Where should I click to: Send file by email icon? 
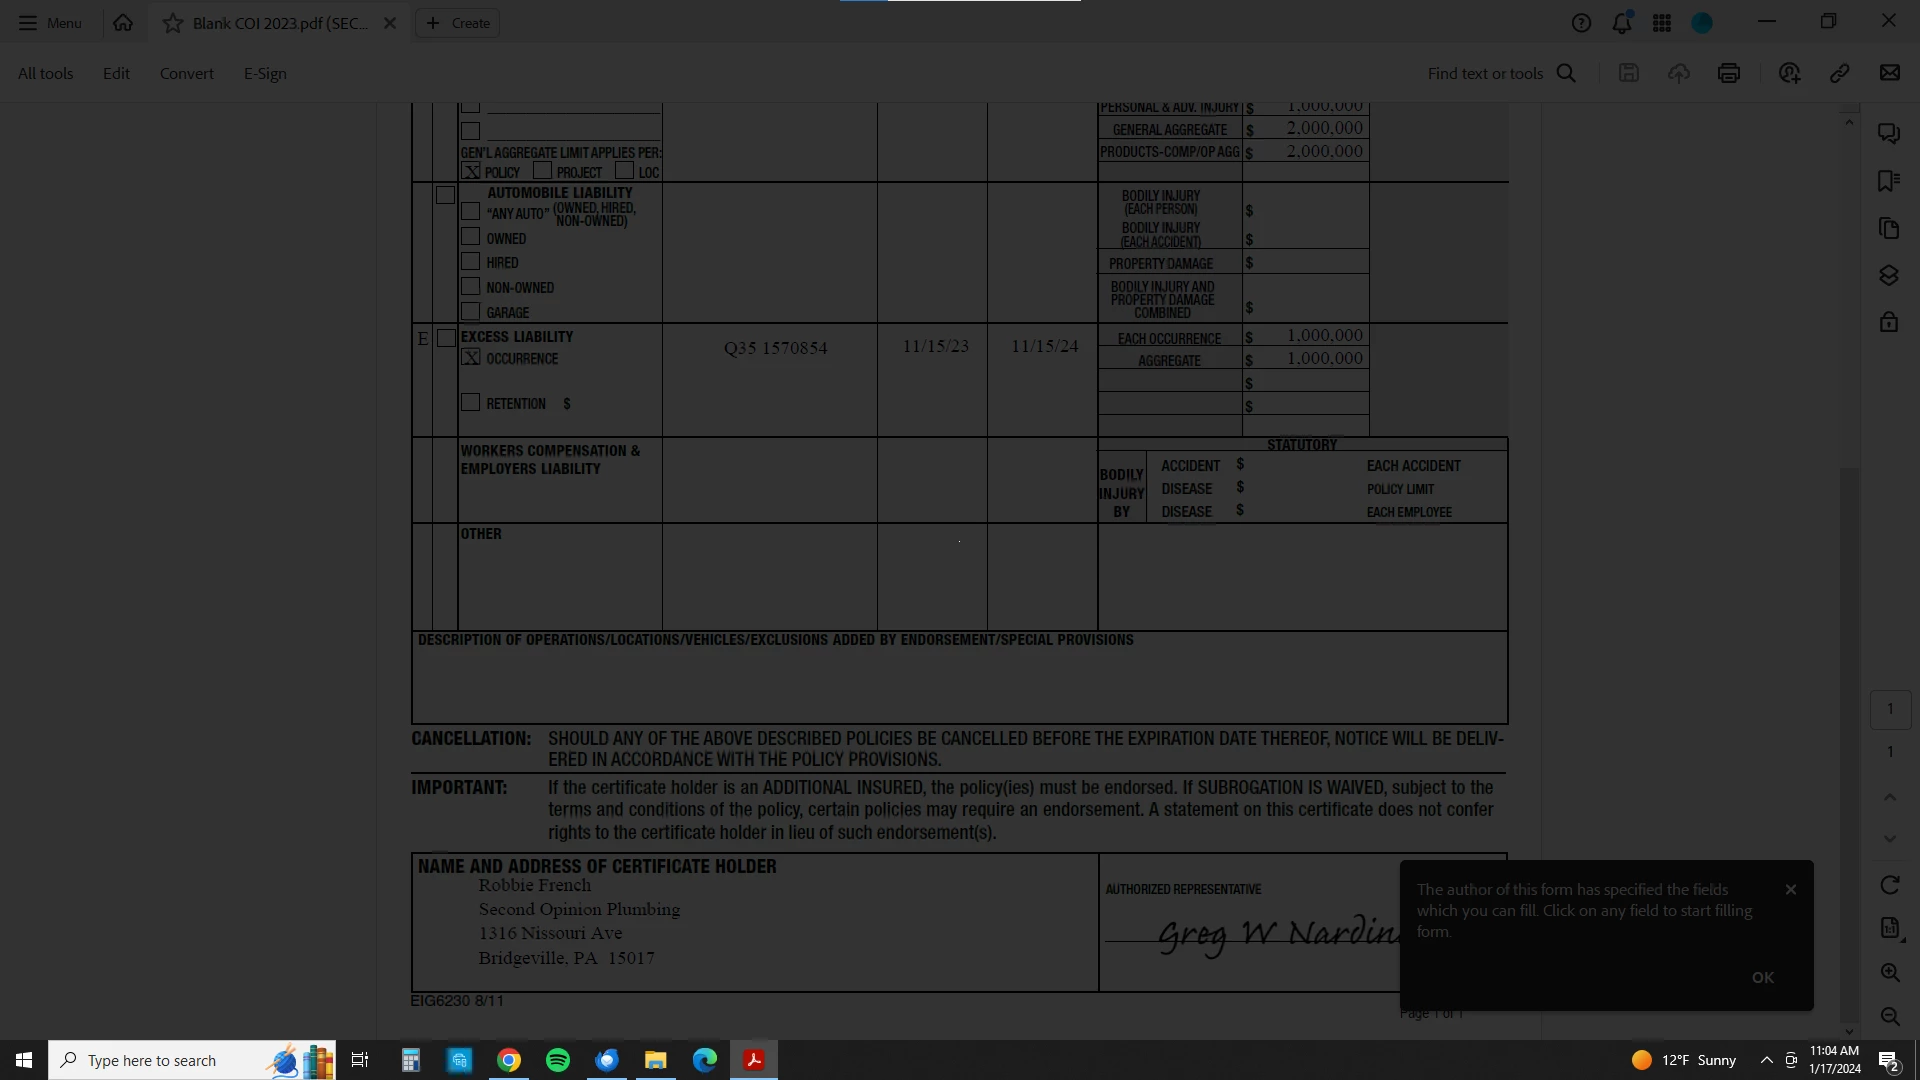click(1889, 73)
